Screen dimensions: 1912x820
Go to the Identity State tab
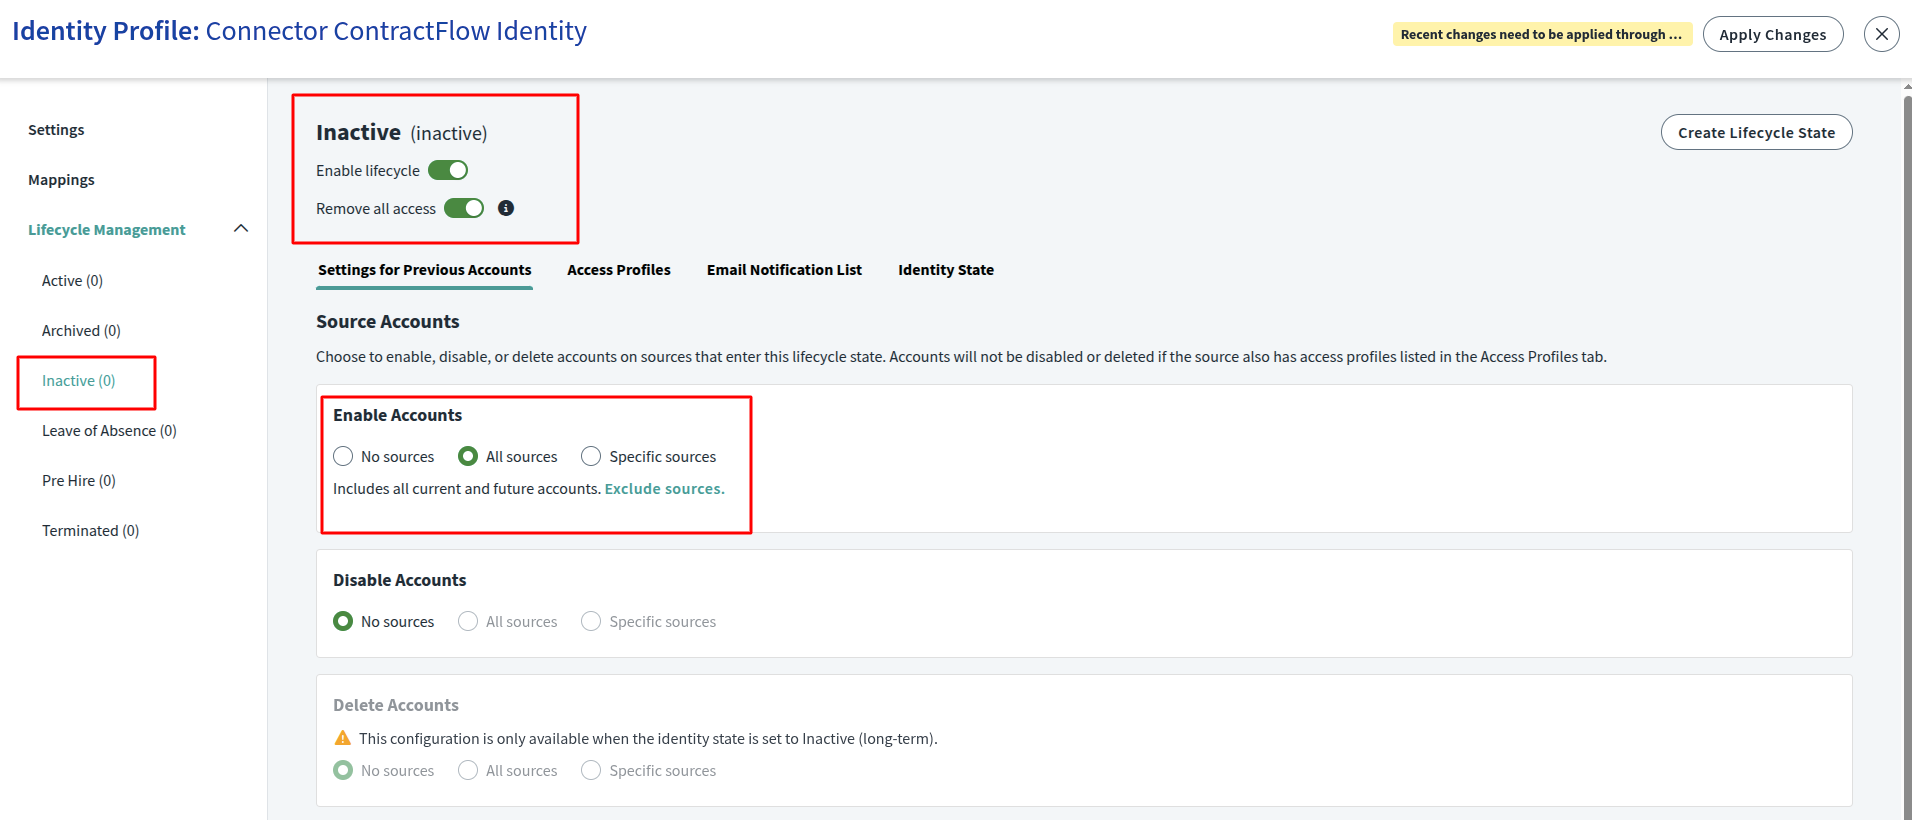(945, 270)
